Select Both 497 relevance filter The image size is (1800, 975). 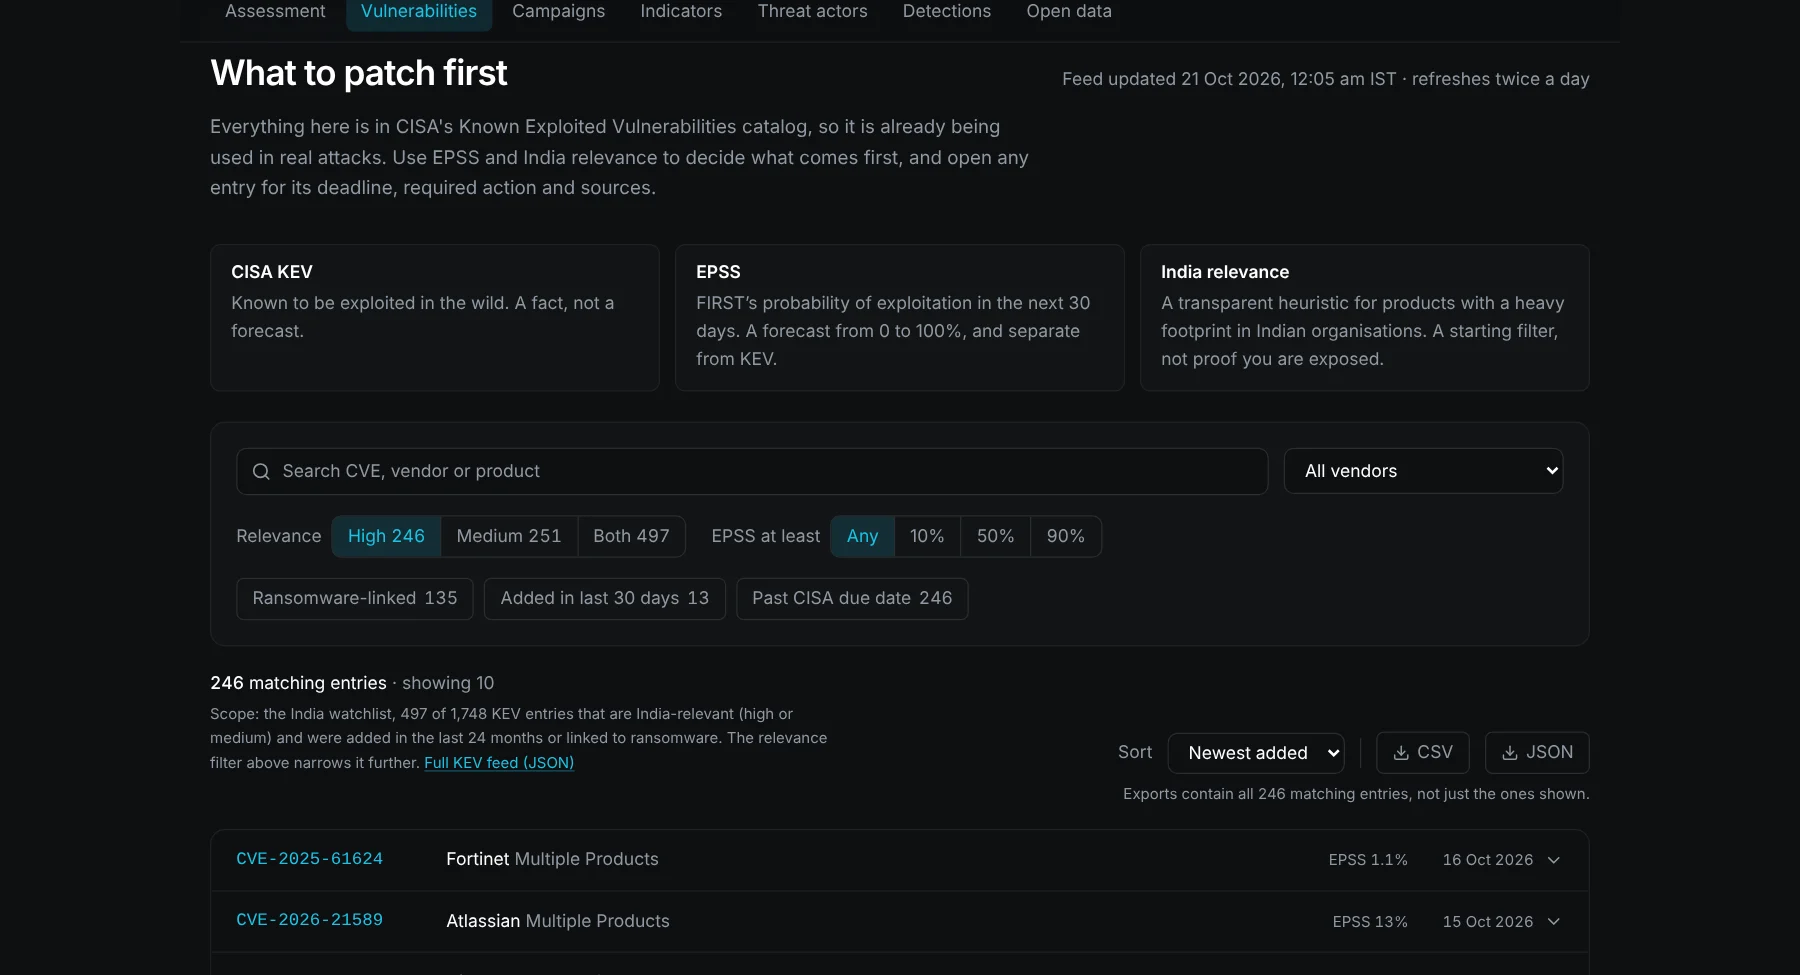[631, 536]
